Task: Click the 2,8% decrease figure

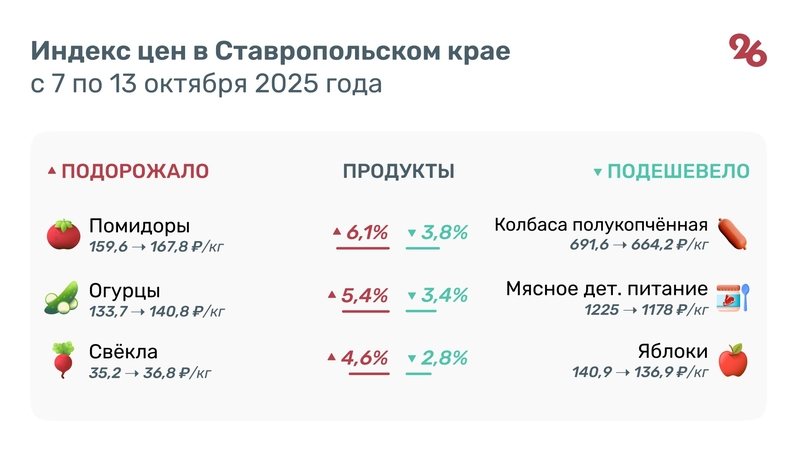Action: tap(444, 358)
